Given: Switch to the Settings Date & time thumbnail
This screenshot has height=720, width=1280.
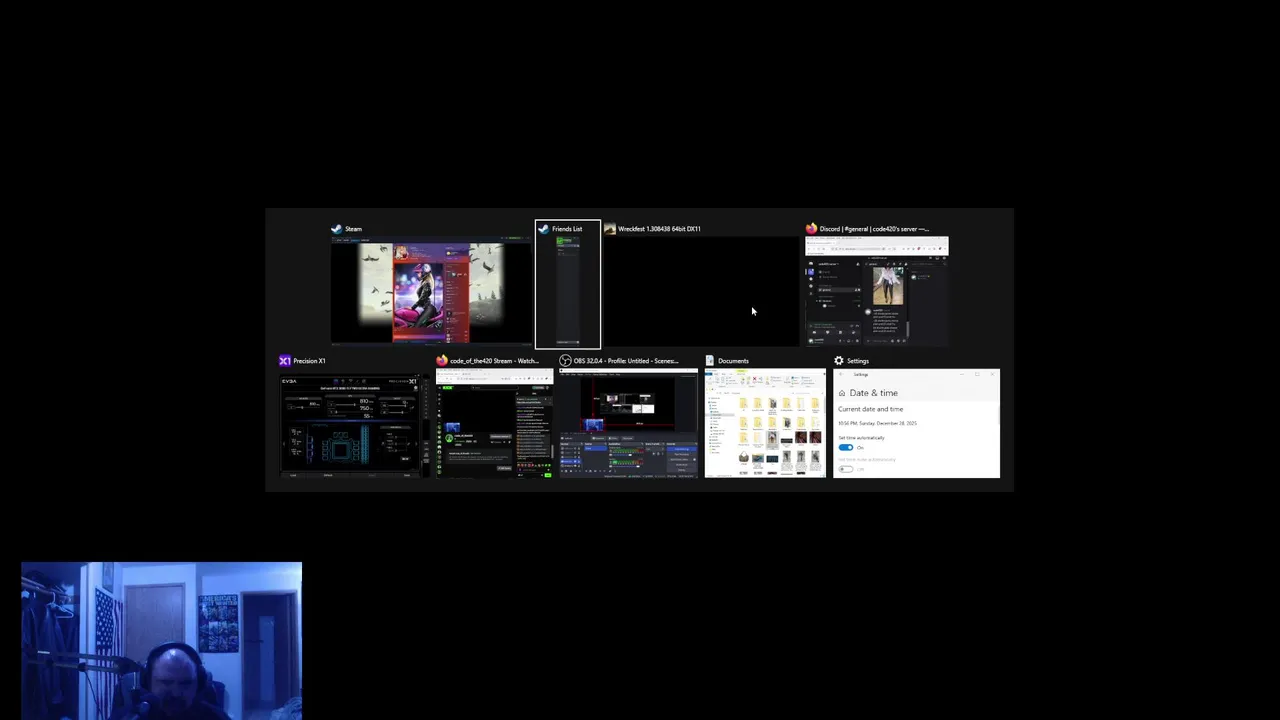Looking at the screenshot, I should point(916,424).
